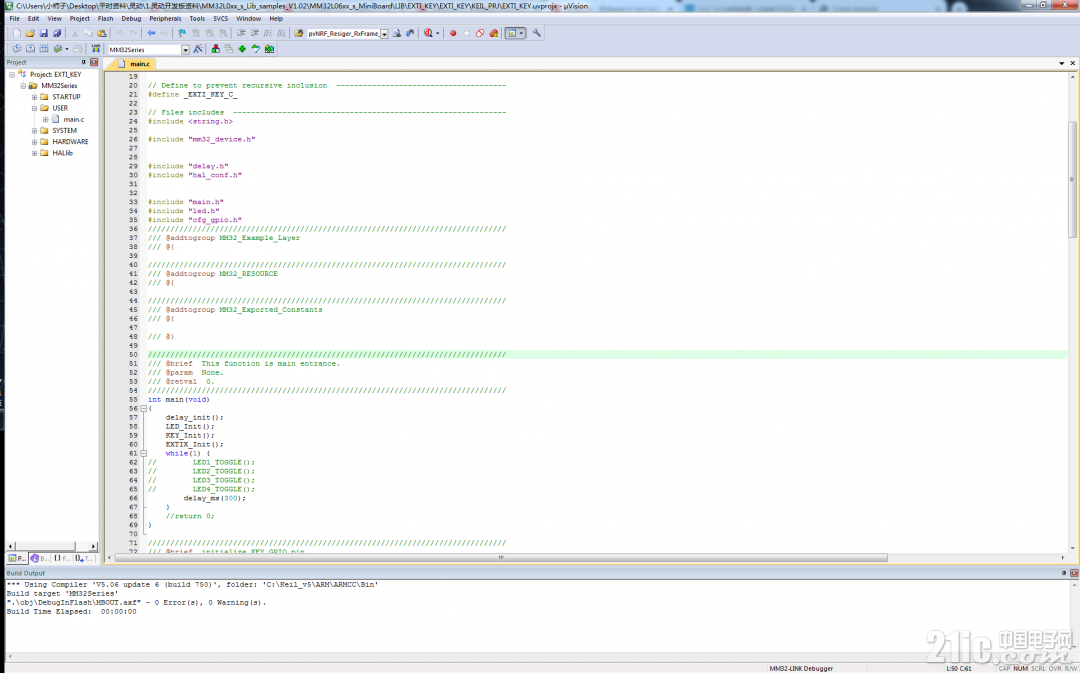1080x673 pixels.
Task: Save the current file with the disk icon
Action: [43, 33]
